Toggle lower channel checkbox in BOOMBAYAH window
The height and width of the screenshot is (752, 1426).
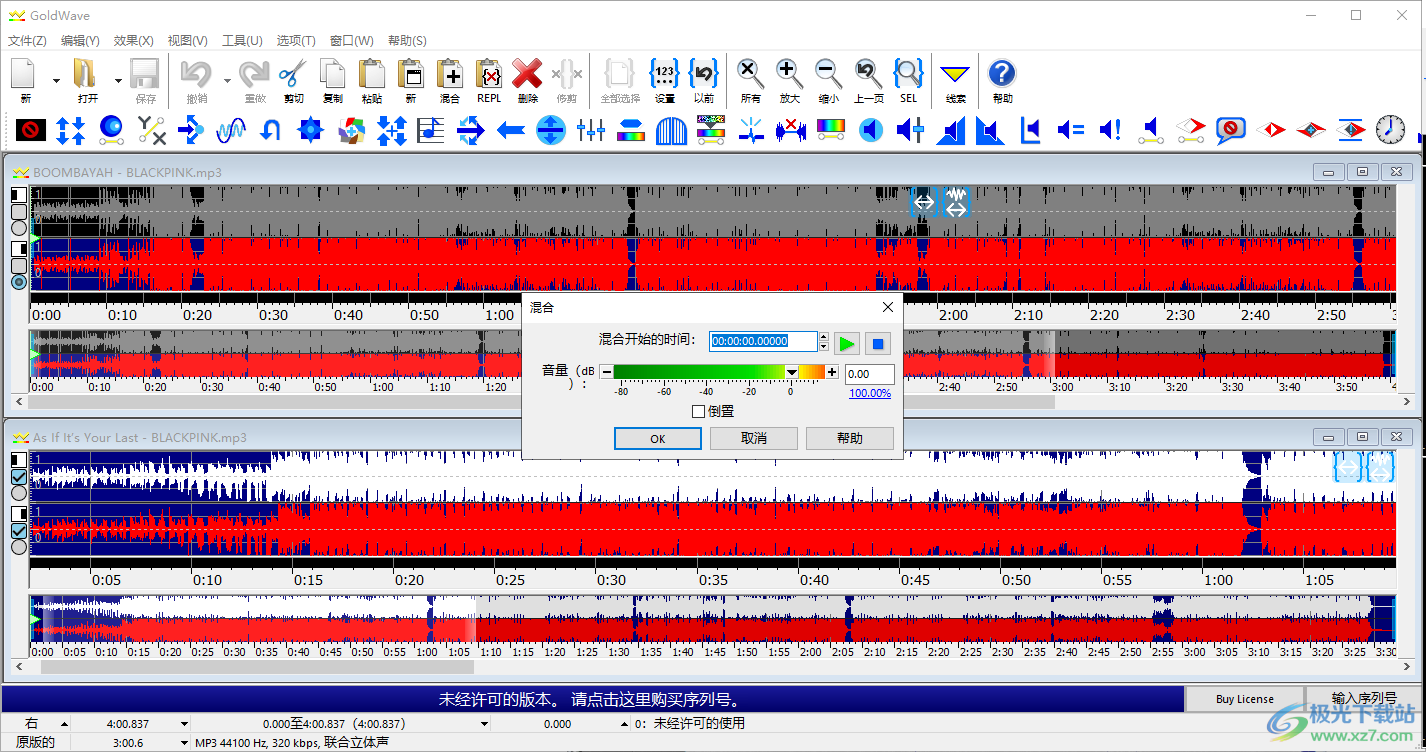pos(19,266)
